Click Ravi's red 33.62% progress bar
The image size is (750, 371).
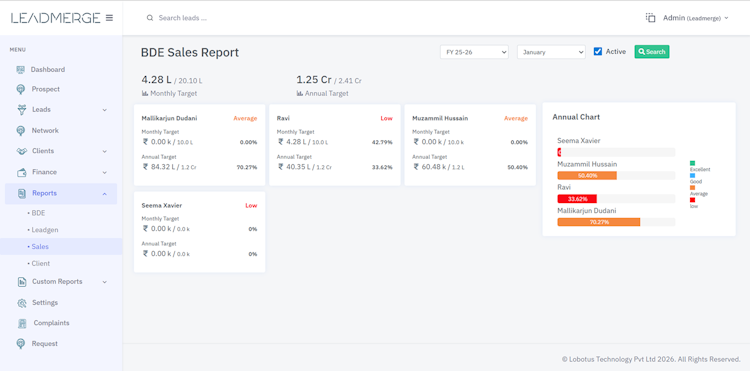(577, 199)
